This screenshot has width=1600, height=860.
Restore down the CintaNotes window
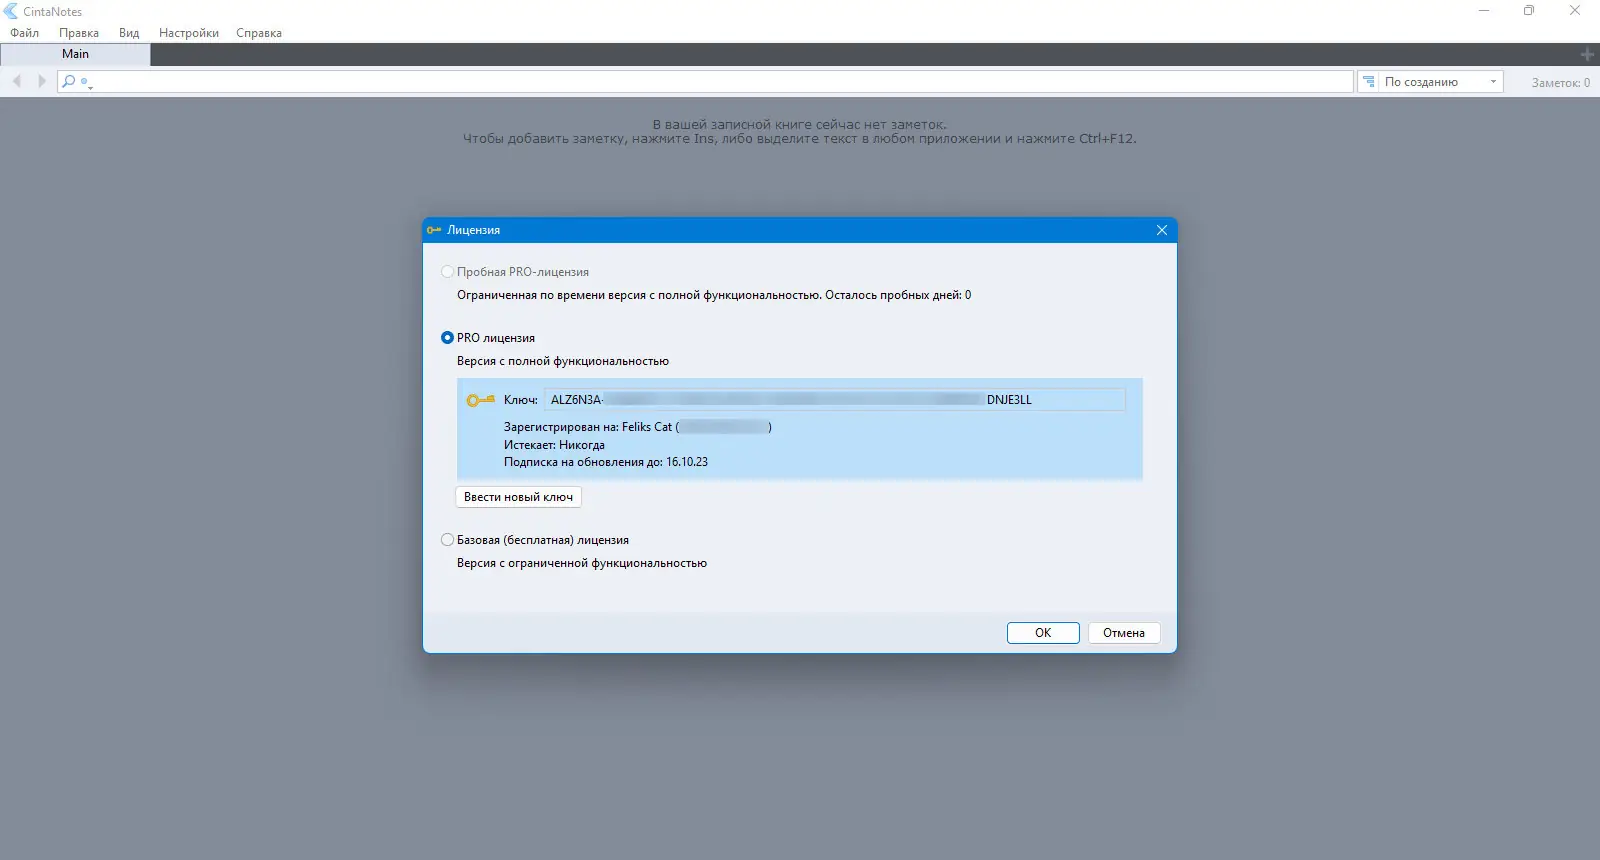pyautogui.click(x=1529, y=11)
